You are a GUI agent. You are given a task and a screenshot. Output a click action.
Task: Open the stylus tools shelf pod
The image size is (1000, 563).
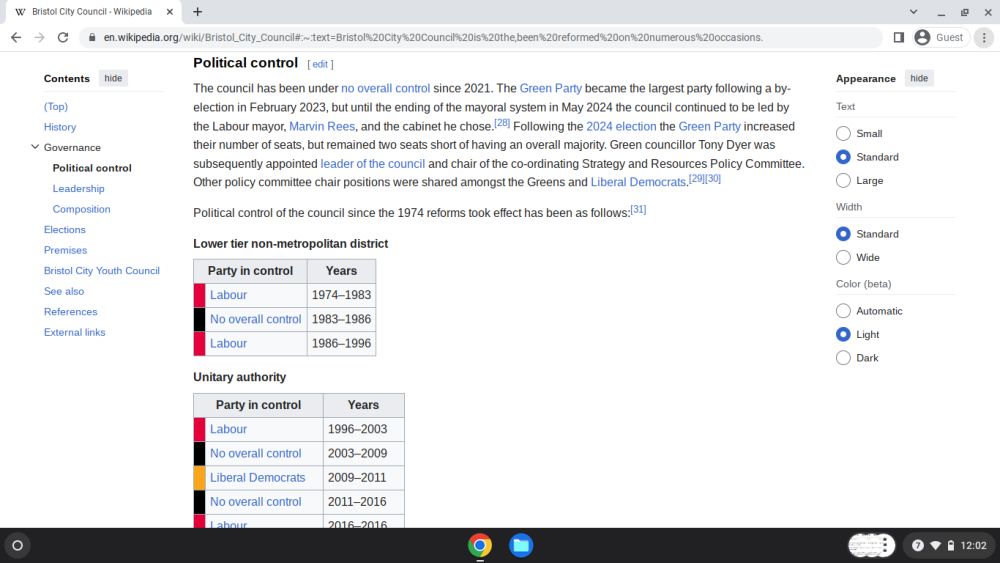point(872,545)
